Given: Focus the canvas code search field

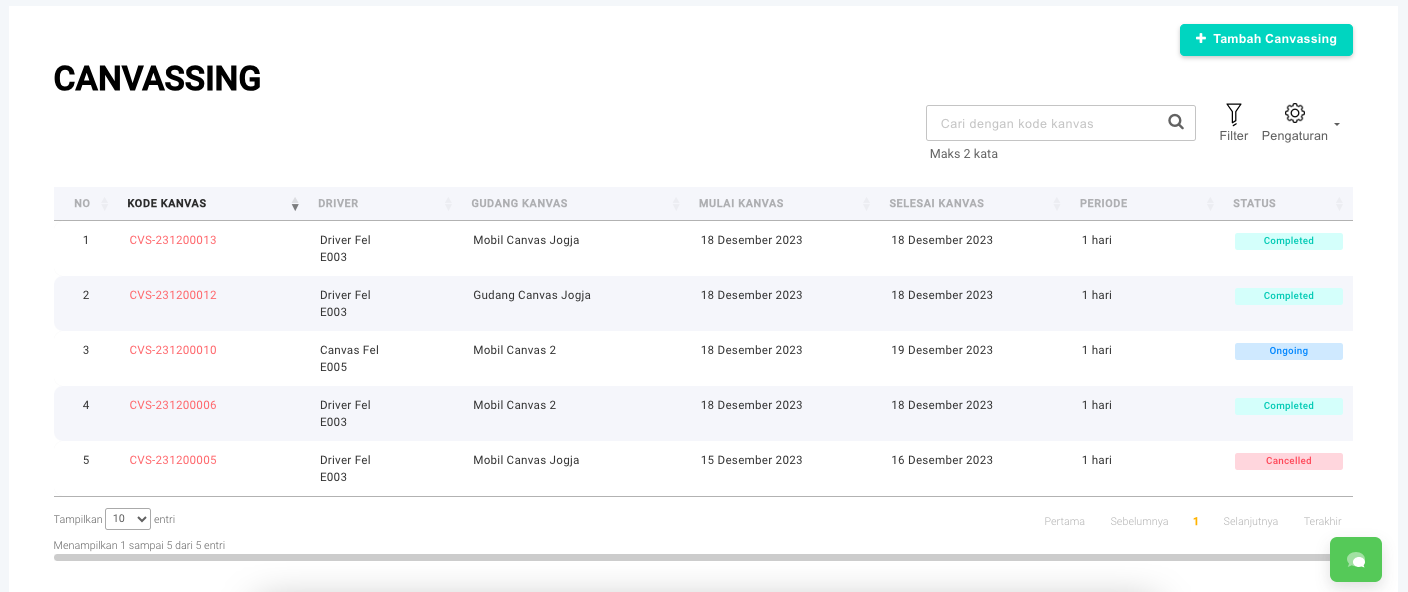Looking at the screenshot, I should coord(1045,123).
